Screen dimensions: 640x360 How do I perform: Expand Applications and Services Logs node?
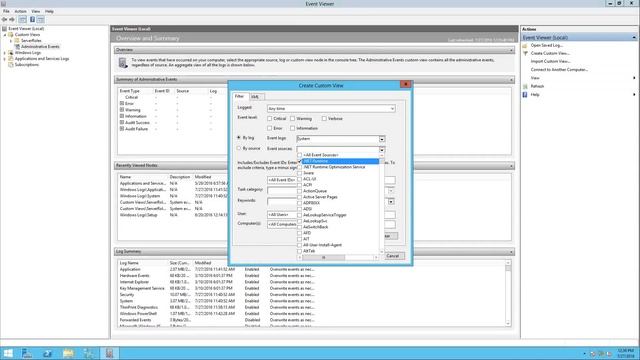(x=5, y=59)
